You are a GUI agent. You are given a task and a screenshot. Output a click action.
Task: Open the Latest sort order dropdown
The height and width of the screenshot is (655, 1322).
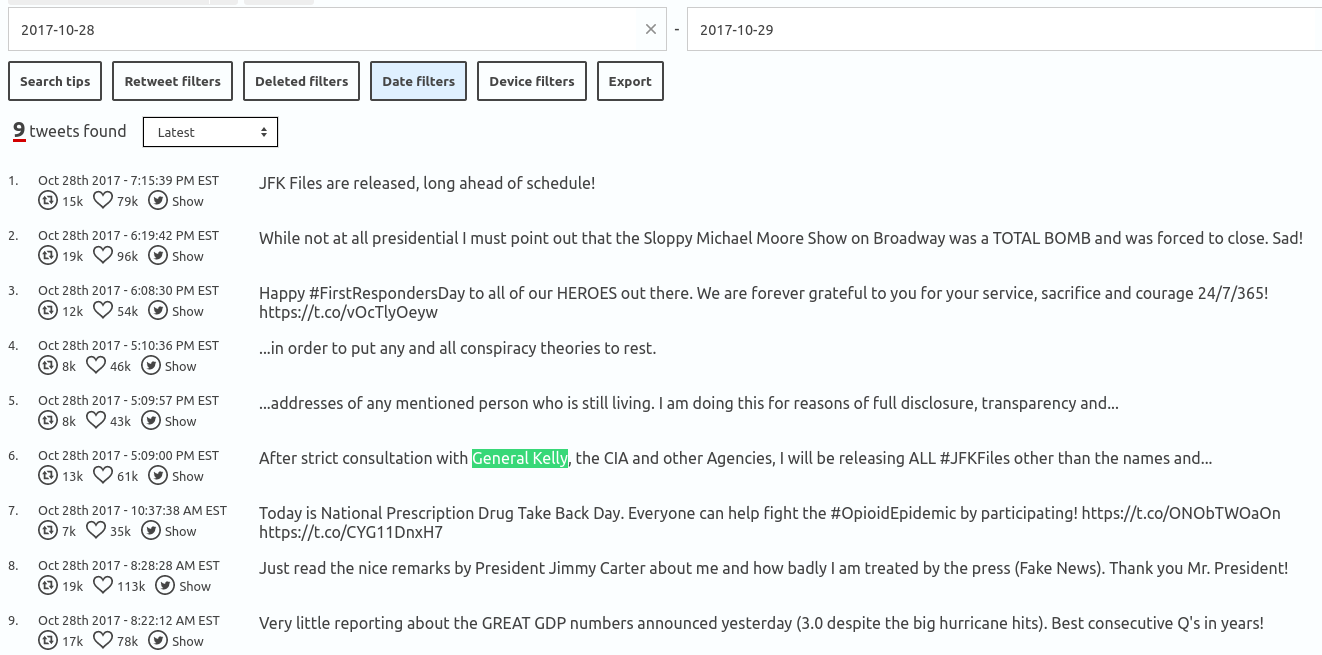[210, 132]
